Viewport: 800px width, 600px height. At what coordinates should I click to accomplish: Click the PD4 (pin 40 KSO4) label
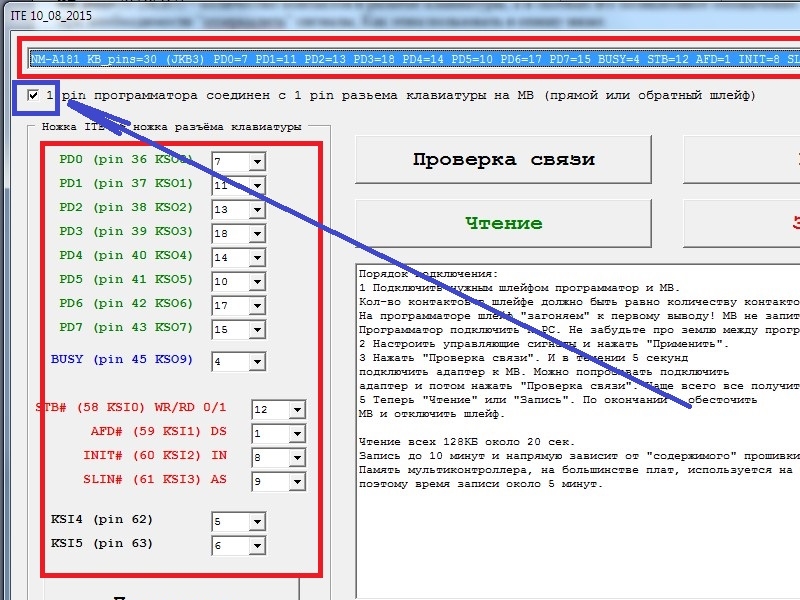coord(126,255)
